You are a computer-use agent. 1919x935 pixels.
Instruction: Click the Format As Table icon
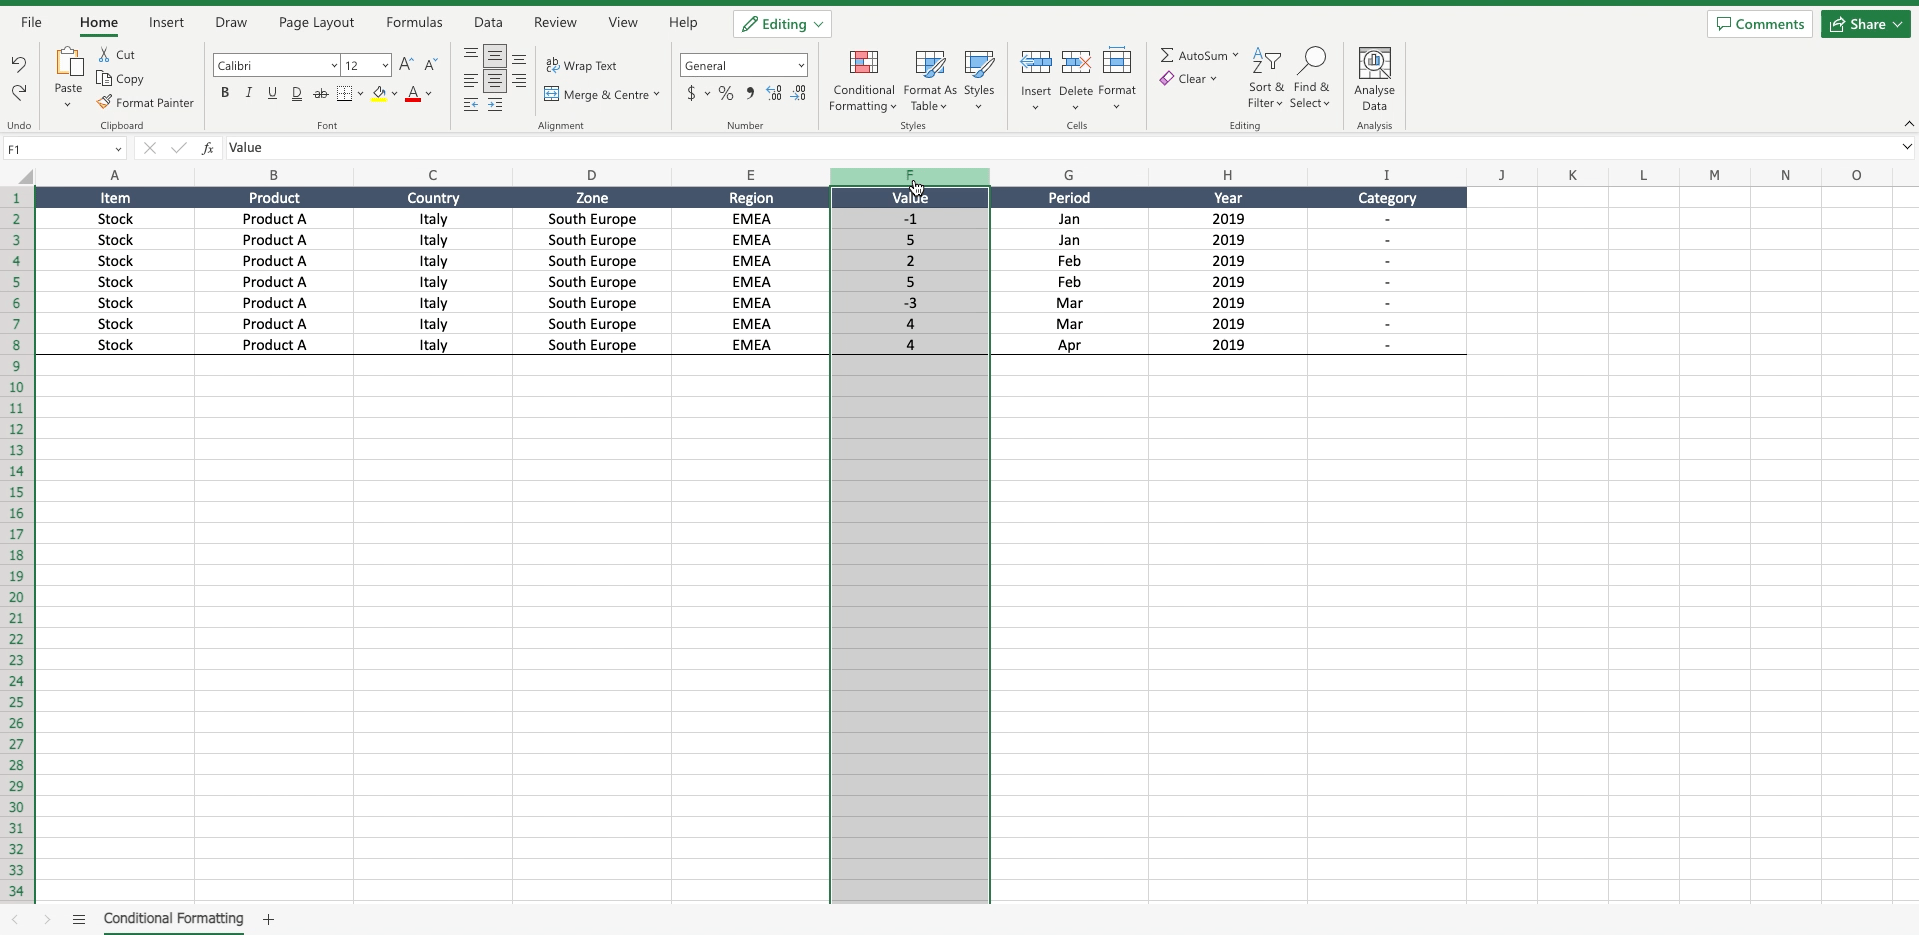pos(929,62)
